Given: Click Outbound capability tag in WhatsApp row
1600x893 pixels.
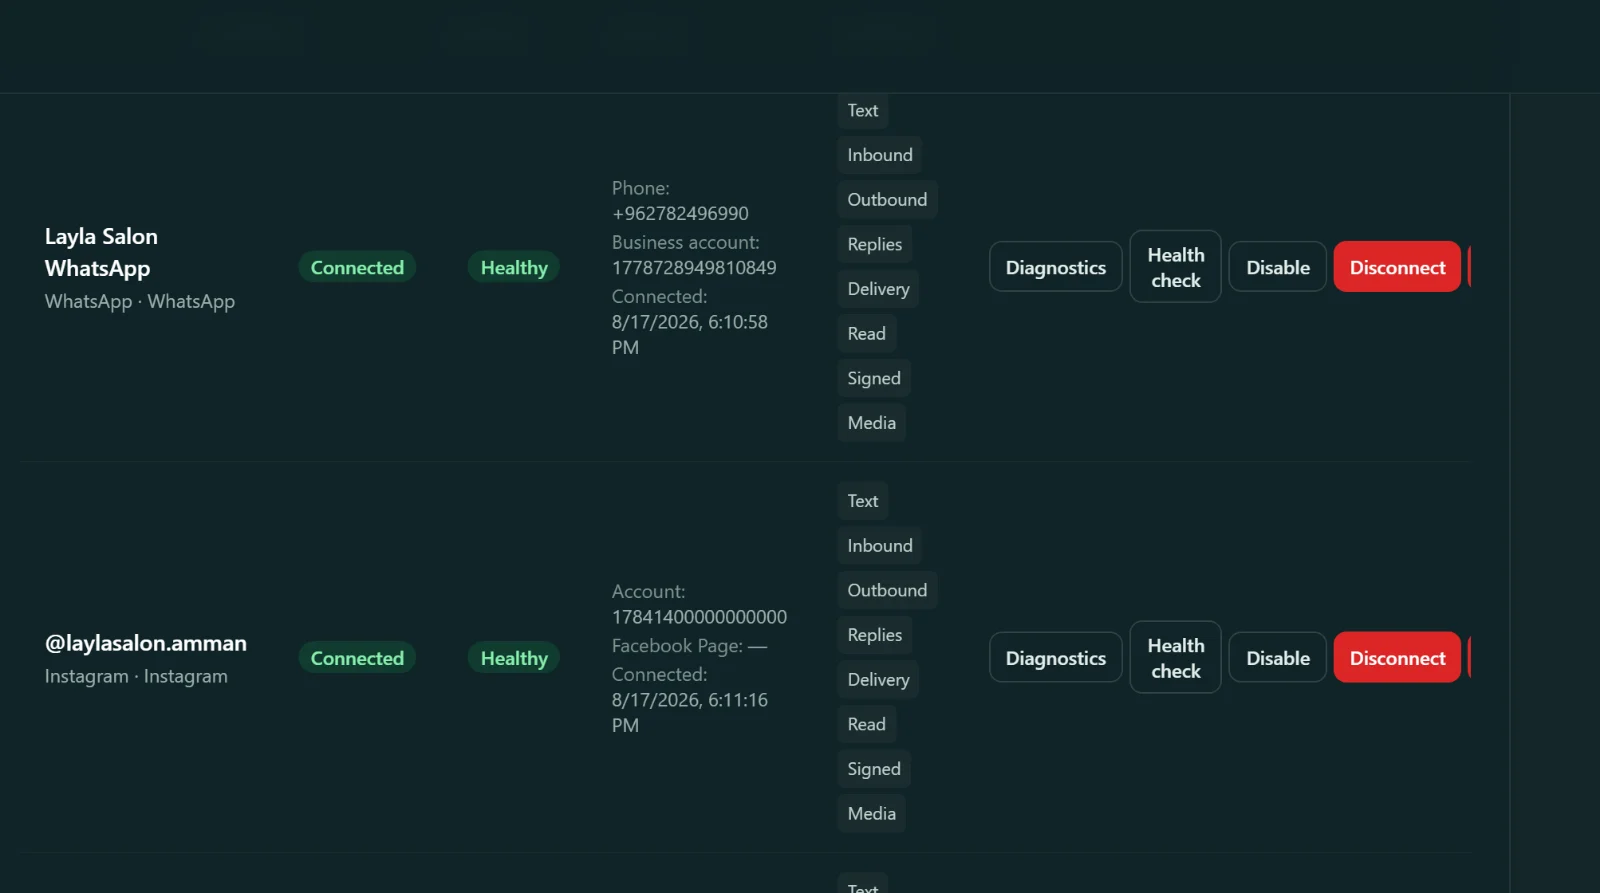Looking at the screenshot, I should (887, 199).
